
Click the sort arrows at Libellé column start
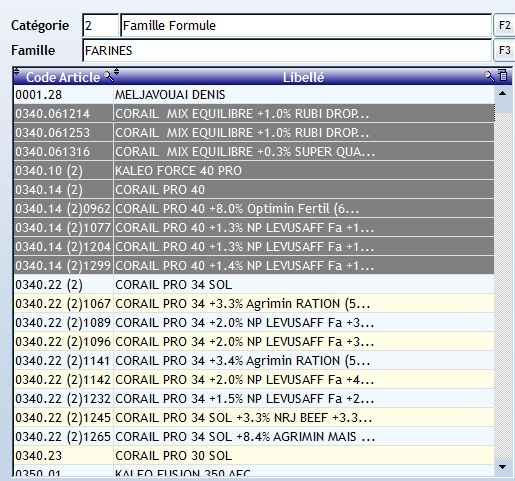point(116,71)
